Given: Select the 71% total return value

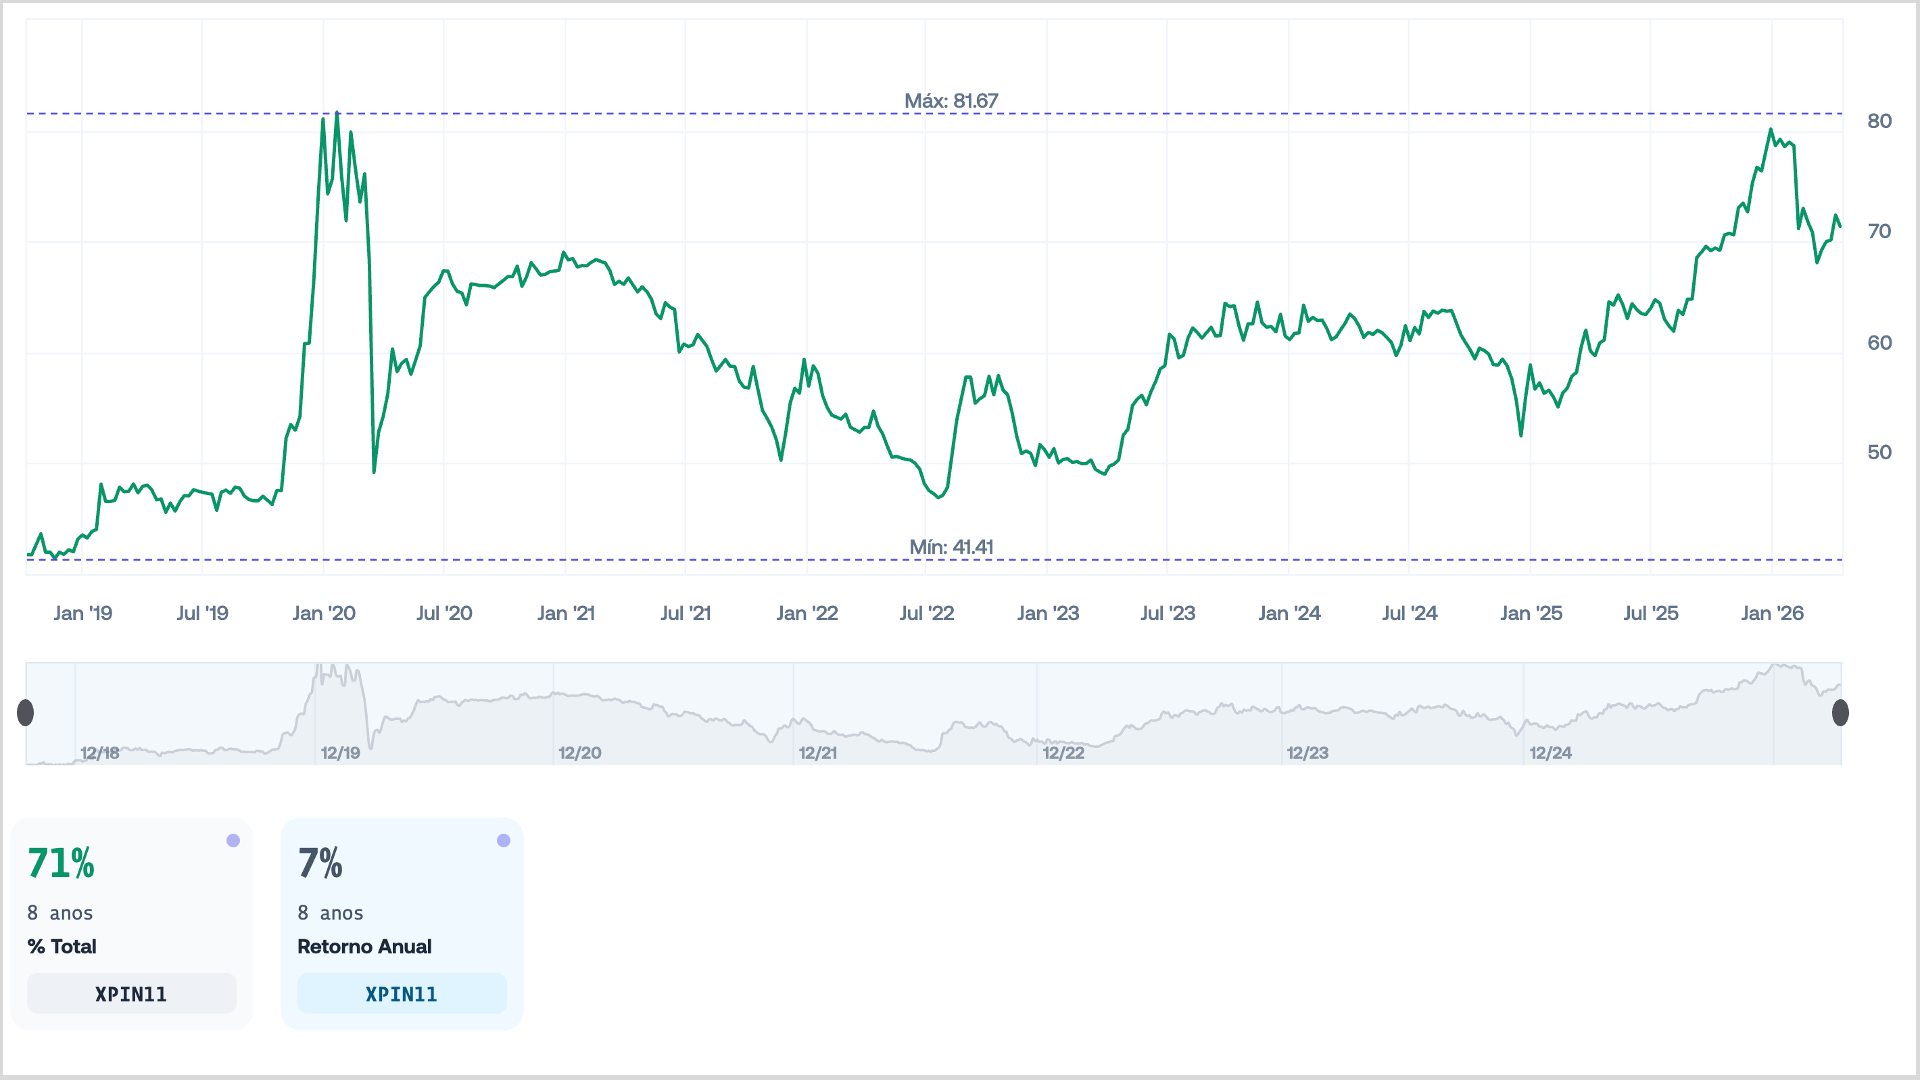Looking at the screenshot, I should pyautogui.click(x=61, y=864).
